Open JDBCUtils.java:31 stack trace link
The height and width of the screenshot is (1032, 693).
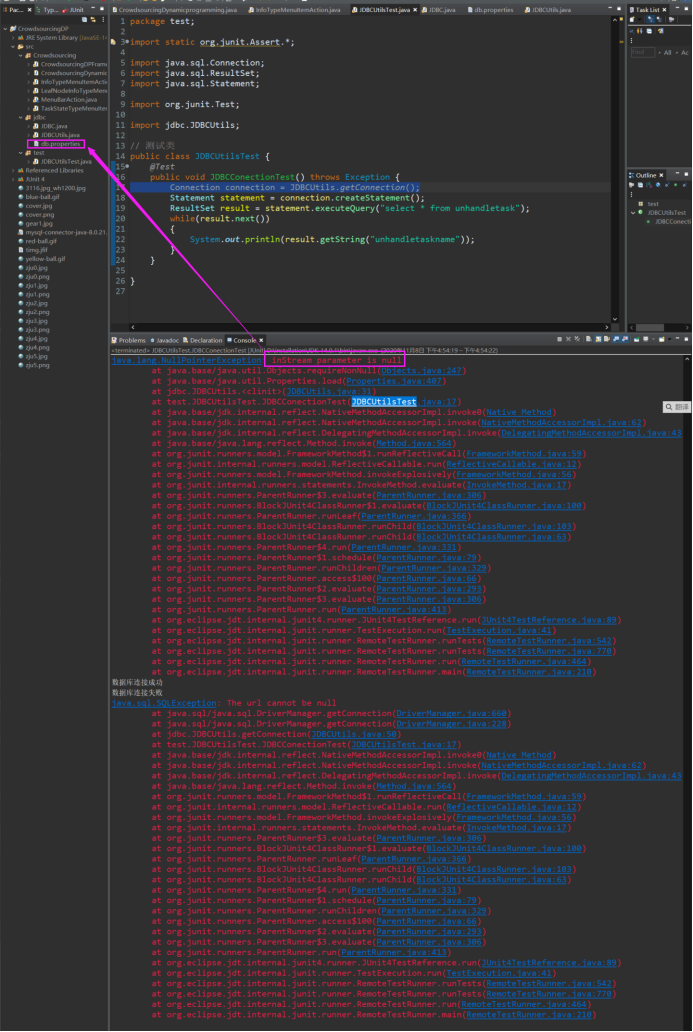329,392
